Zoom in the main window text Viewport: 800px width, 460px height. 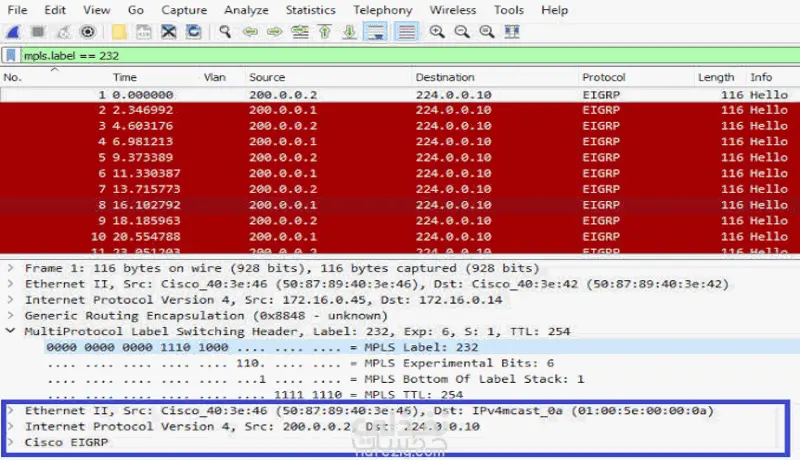[437, 32]
